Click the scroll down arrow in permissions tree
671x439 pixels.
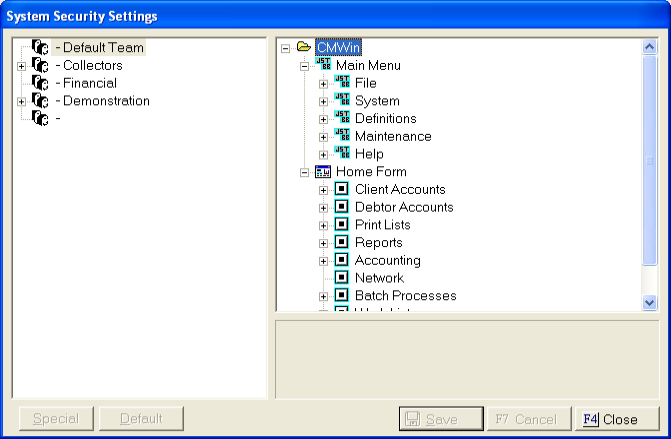point(650,301)
